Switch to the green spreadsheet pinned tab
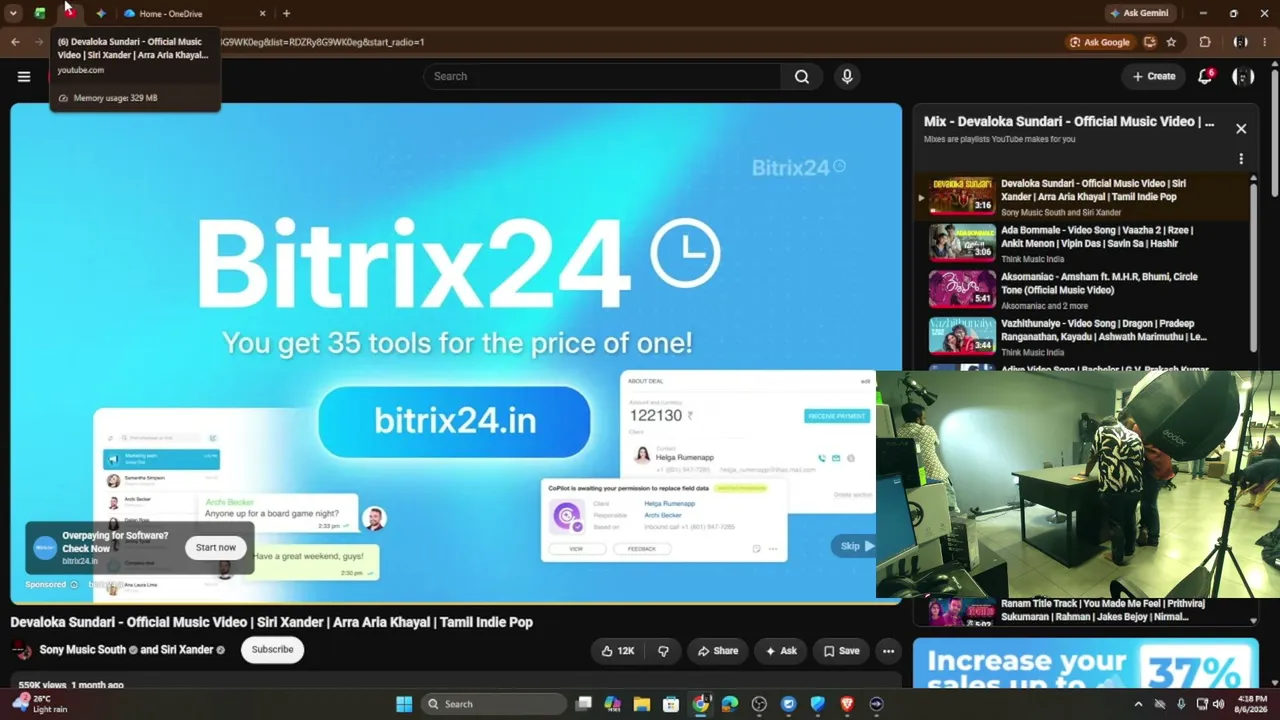The image size is (1280, 720). pyautogui.click(x=40, y=13)
